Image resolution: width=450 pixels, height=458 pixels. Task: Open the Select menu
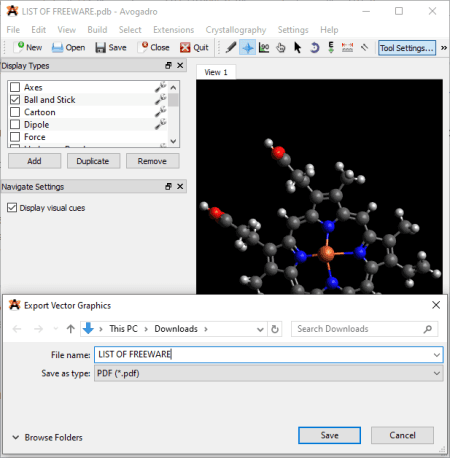[x=130, y=30]
